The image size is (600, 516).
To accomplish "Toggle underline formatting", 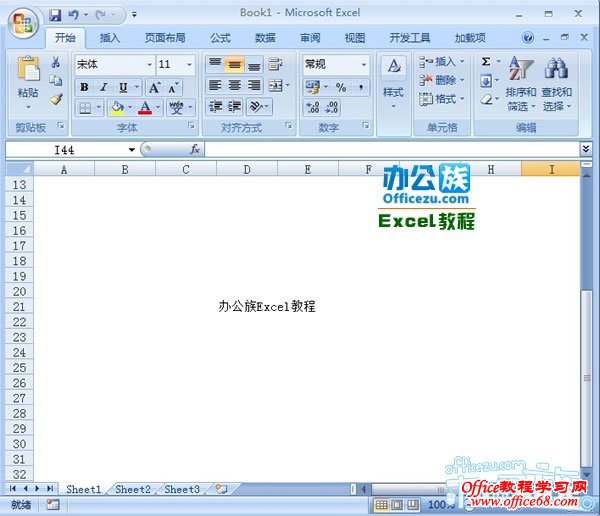I will pos(123,88).
